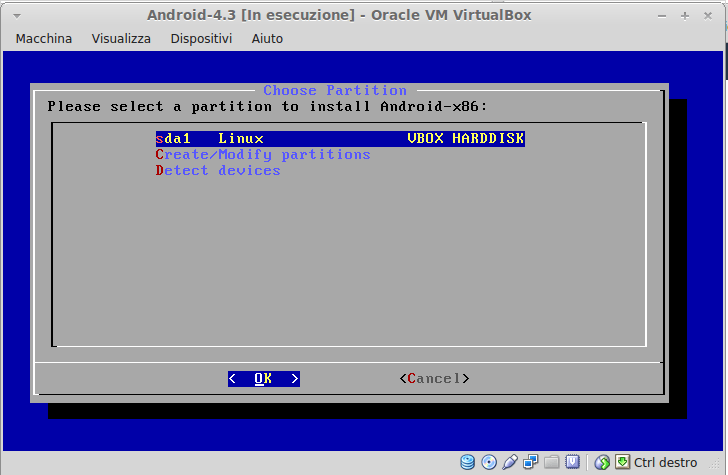Click the Ctrl destro host key label
Viewport: 728px width, 475px height.
[665, 462]
